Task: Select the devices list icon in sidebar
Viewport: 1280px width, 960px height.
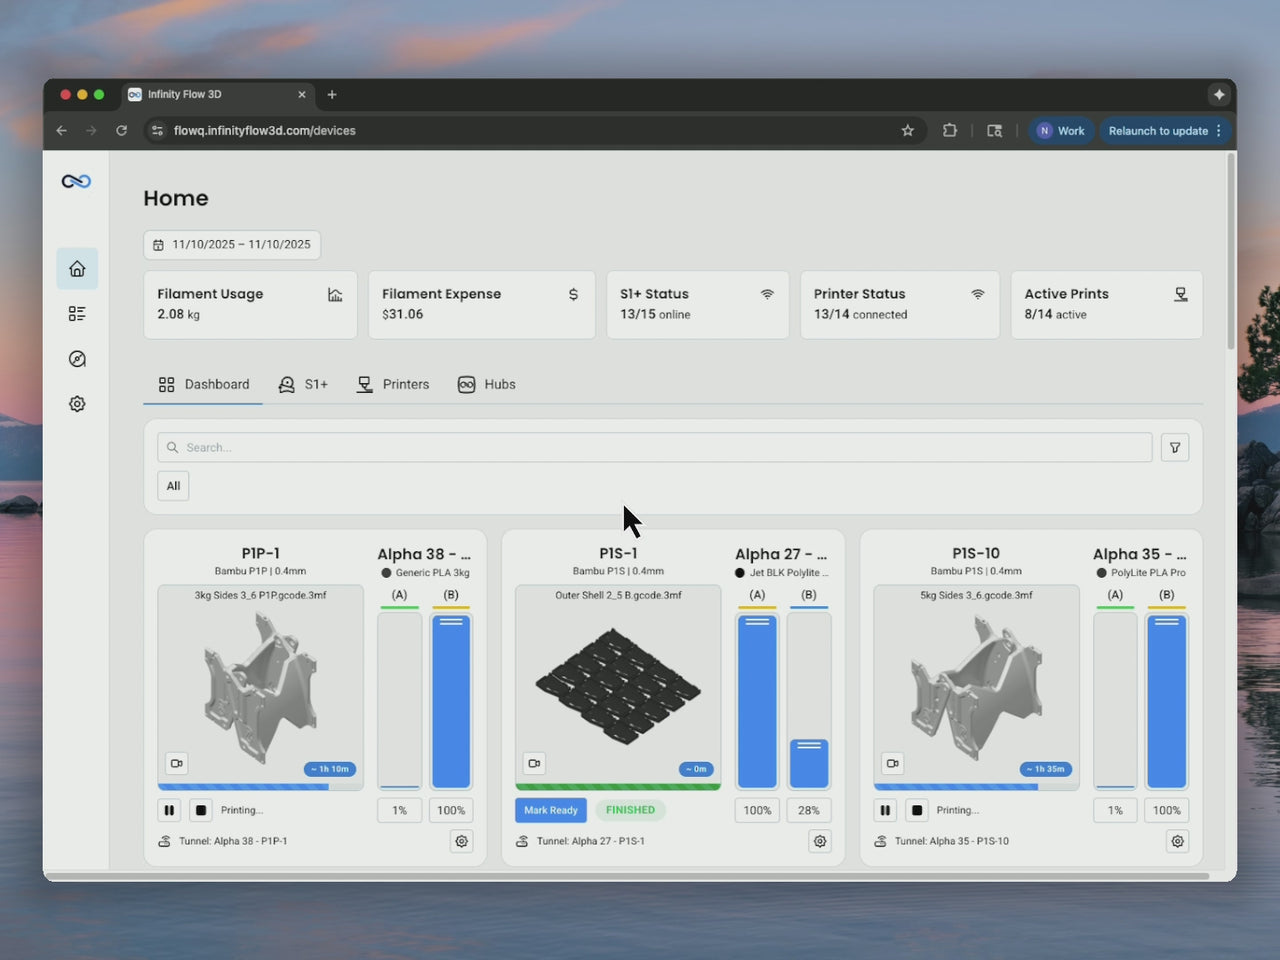Action: (x=77, y=313)
